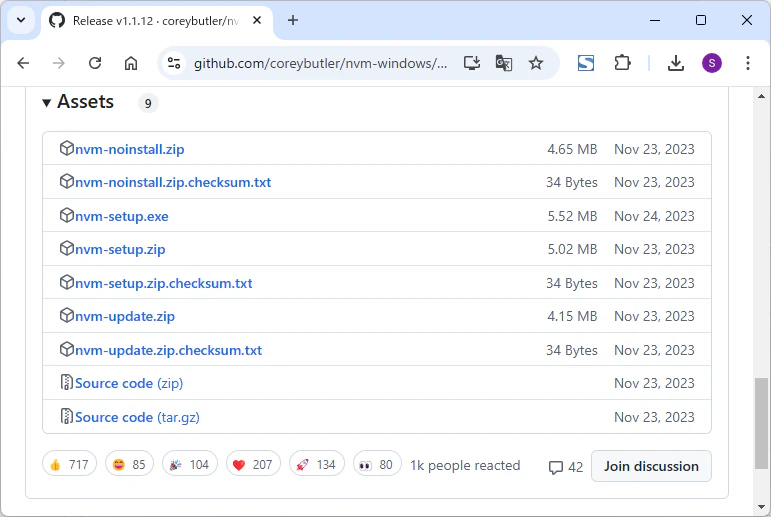This screenshot has height=517, width=771.
Task: Select the Release v1.1.12 tab
Action: (x=157, y=21)
